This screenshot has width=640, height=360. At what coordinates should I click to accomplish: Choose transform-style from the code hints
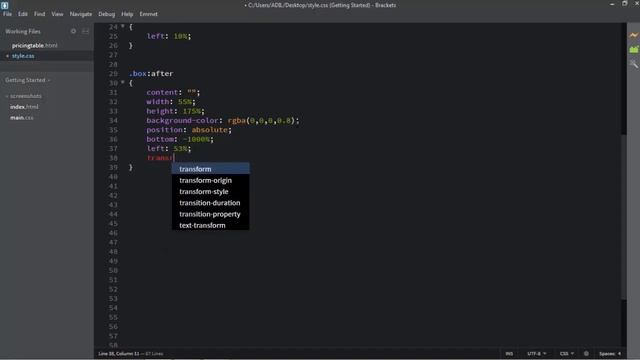tap(211, 191)
